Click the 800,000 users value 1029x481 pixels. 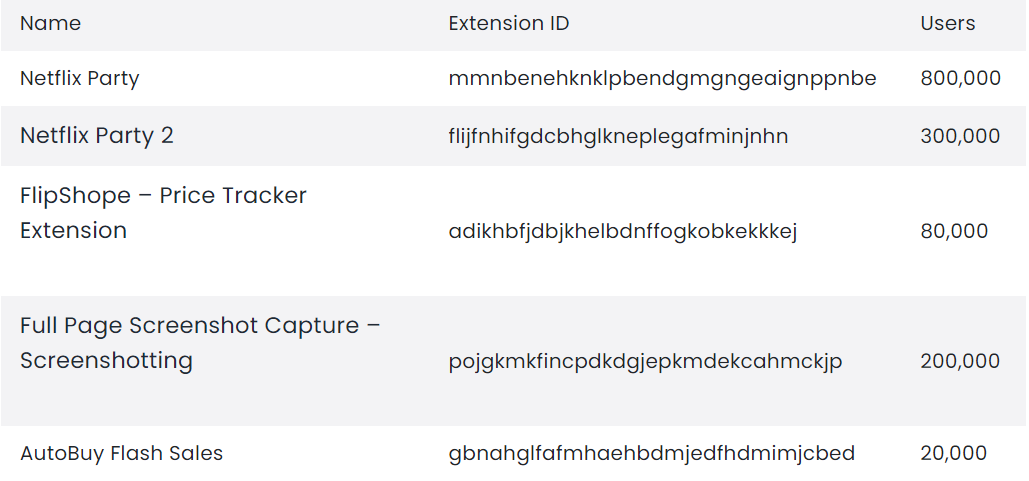tap(960, 78)
